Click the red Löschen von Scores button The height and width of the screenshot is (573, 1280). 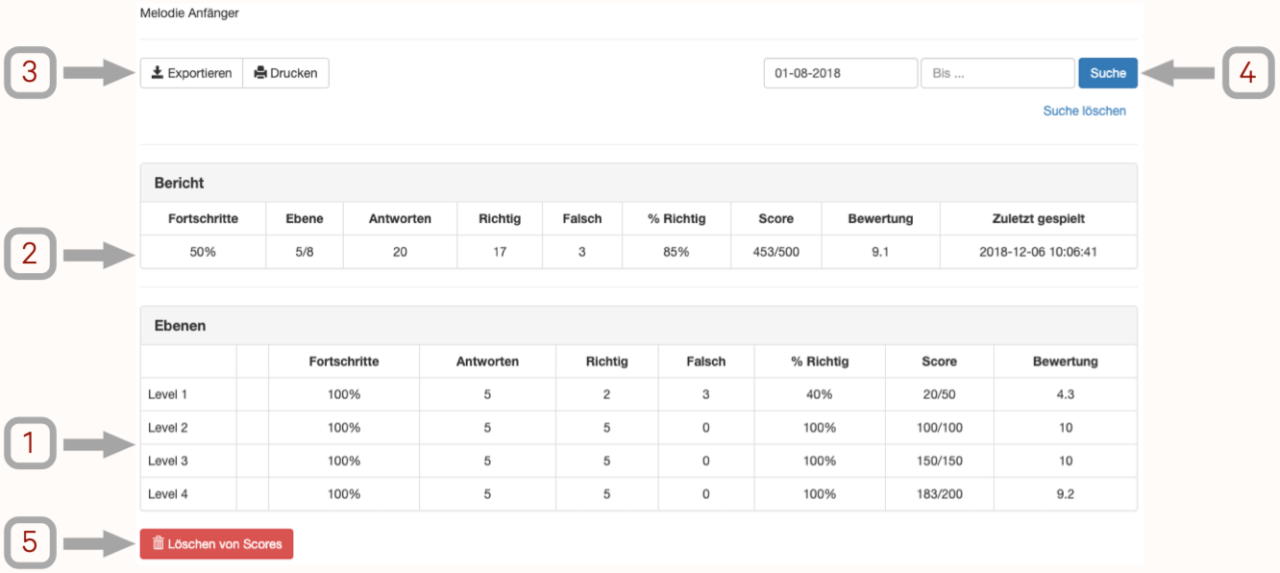217,544
